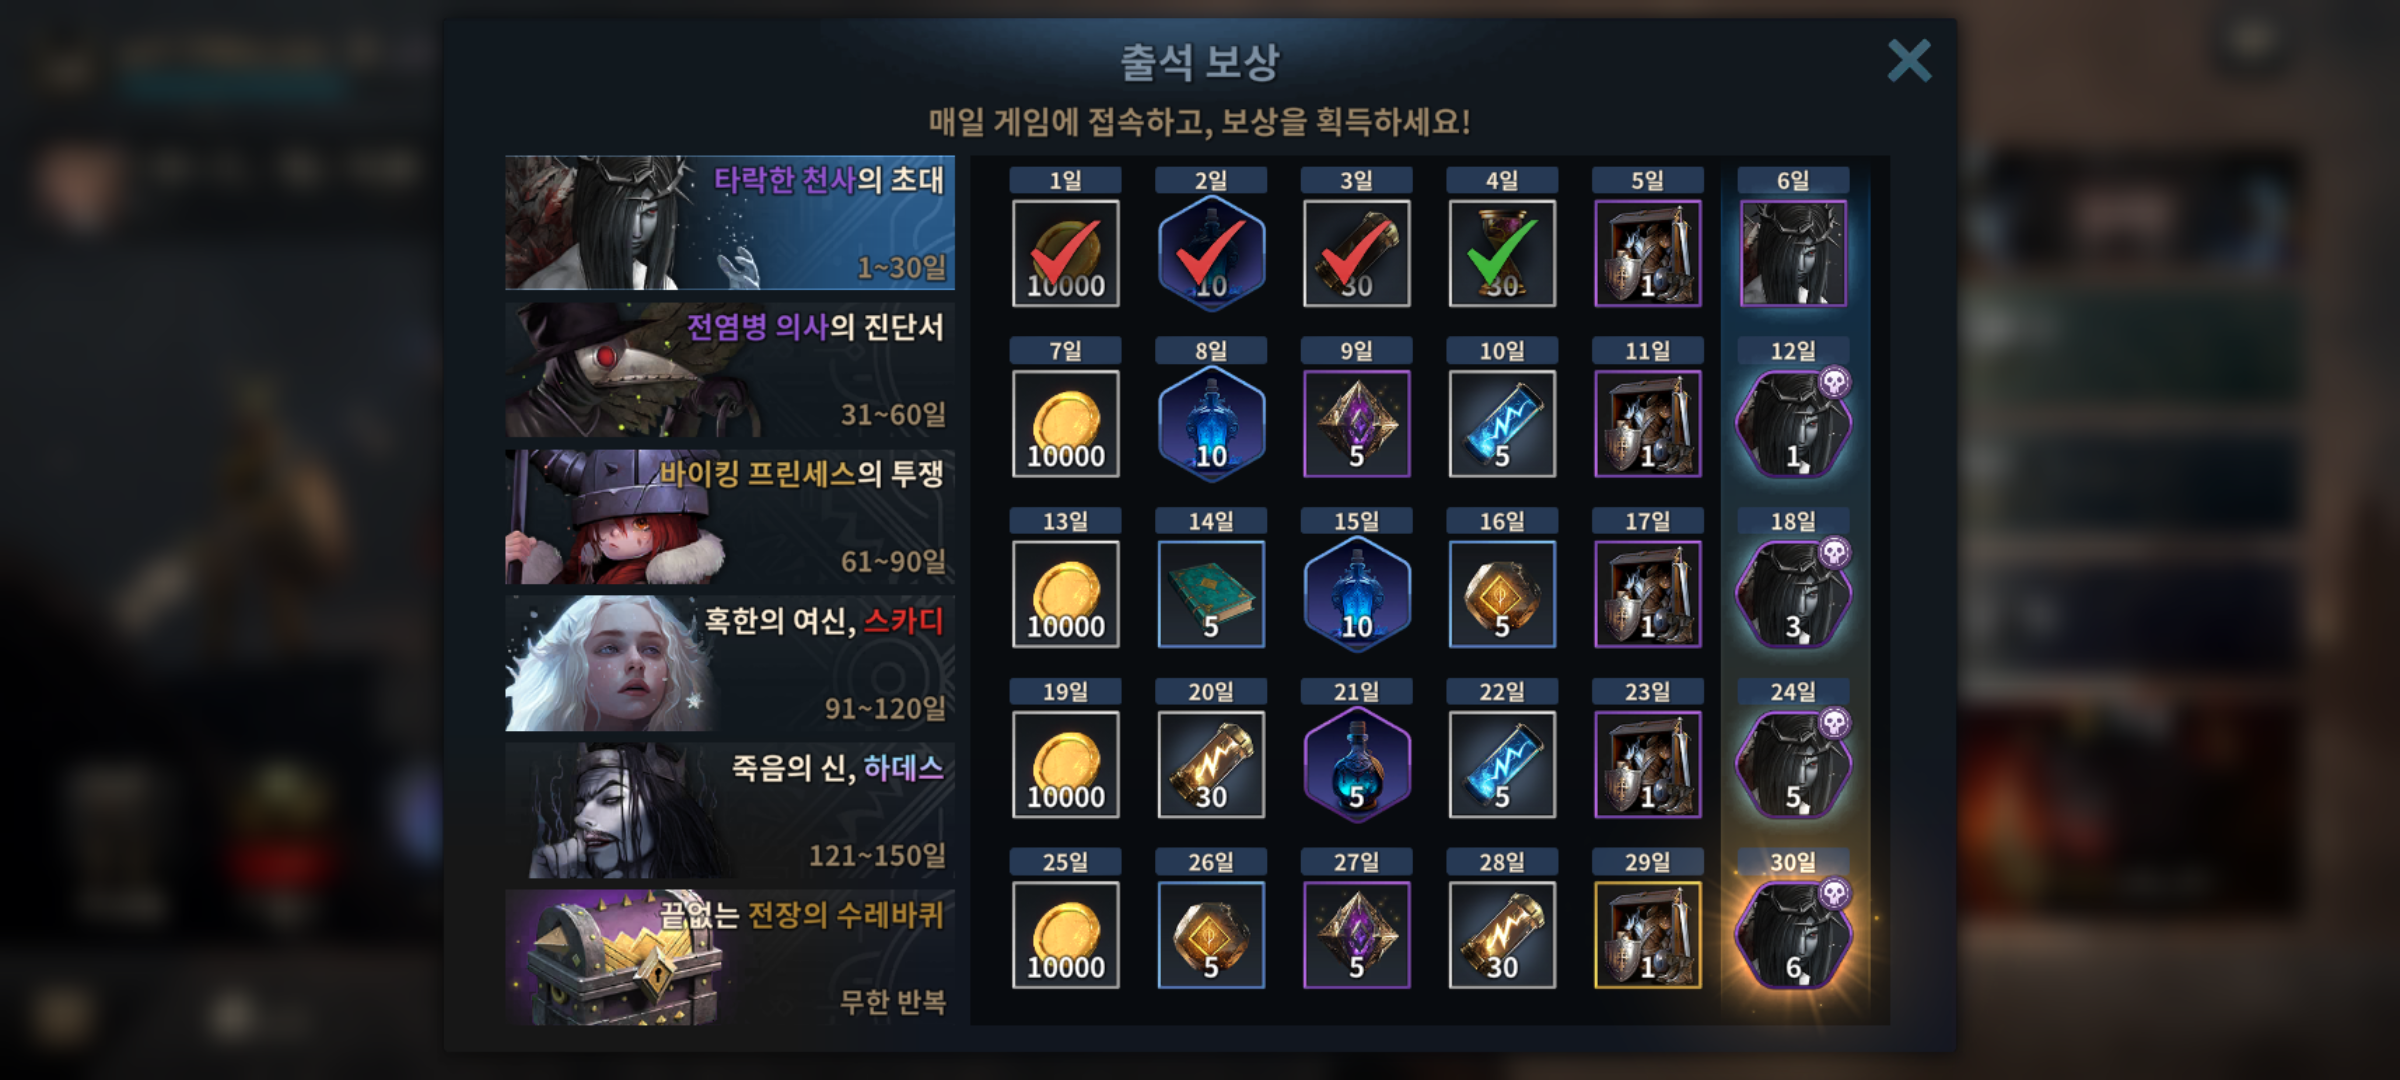Select the day 12 hero shard reward
The width and height of the screenshot is (2400, 1080).
[x=1793, y=423]
